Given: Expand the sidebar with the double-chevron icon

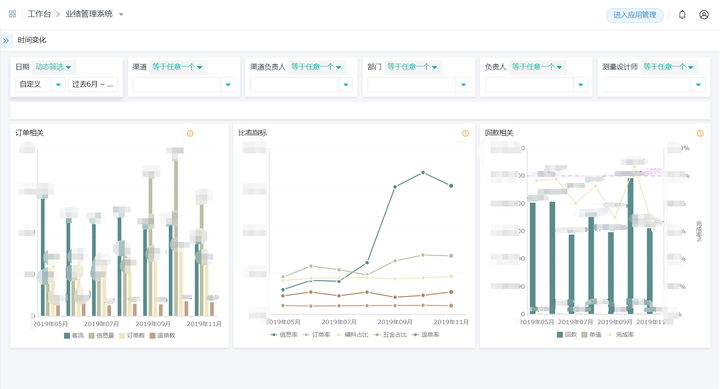Looking at the screenshot, I should click(6, 40).
